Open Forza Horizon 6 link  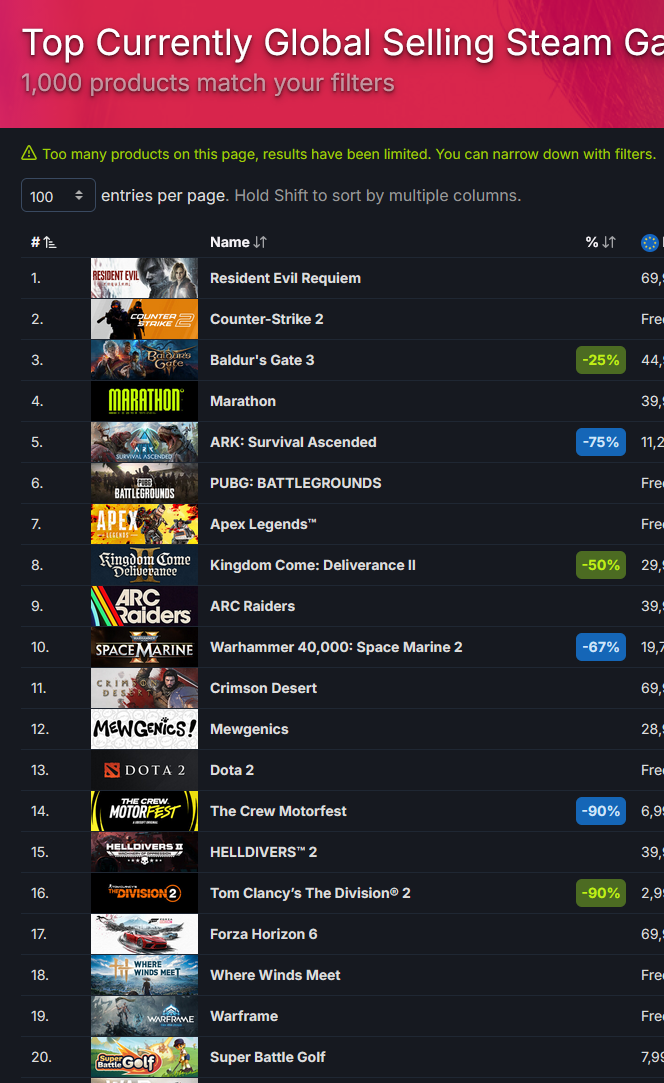(264, 935)
